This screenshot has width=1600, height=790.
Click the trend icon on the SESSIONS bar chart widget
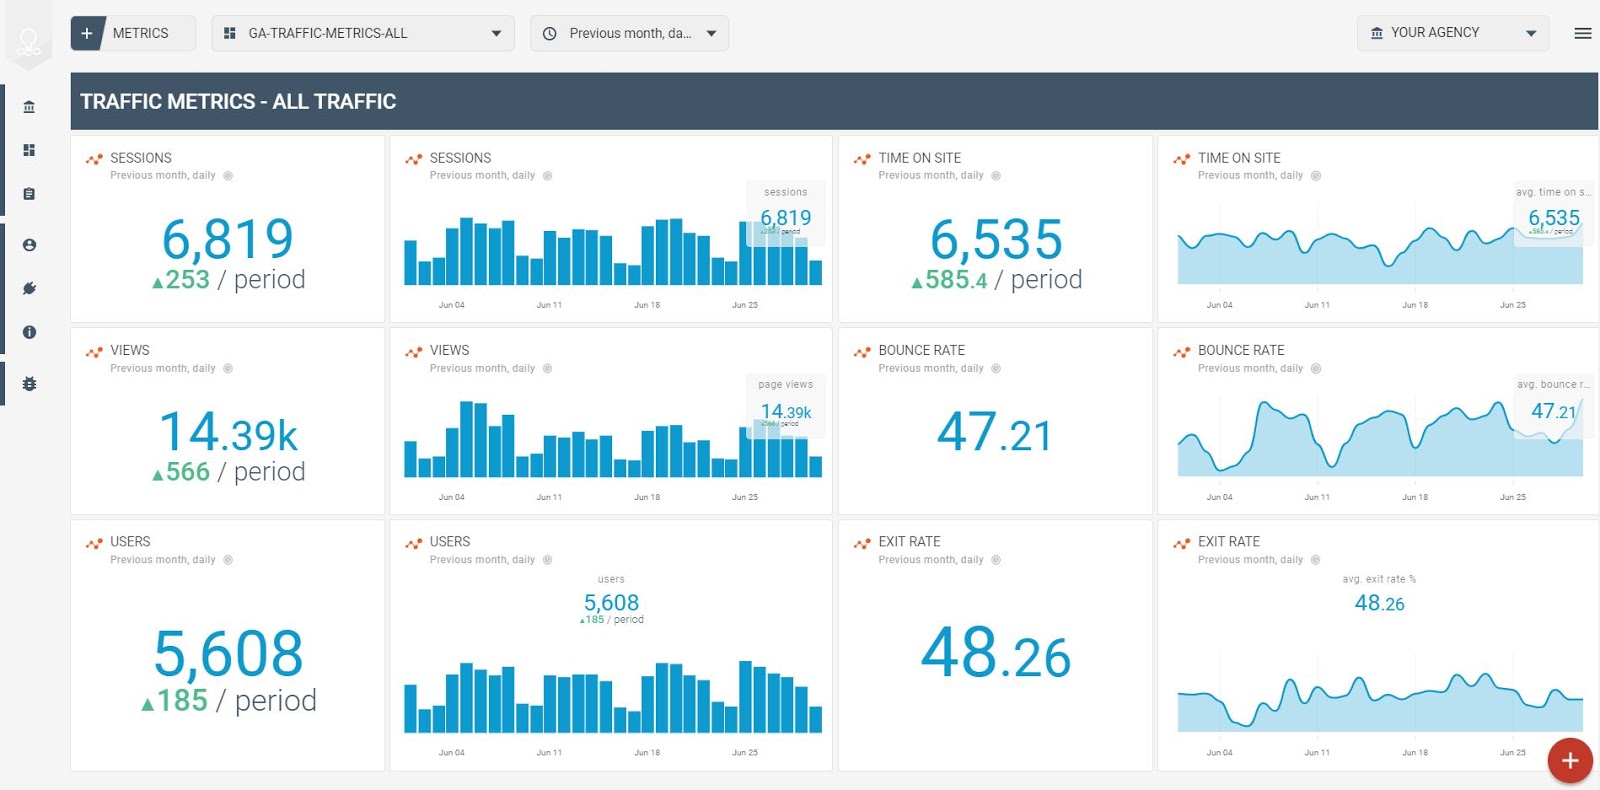pyautogui.click(x=414, y=159)
